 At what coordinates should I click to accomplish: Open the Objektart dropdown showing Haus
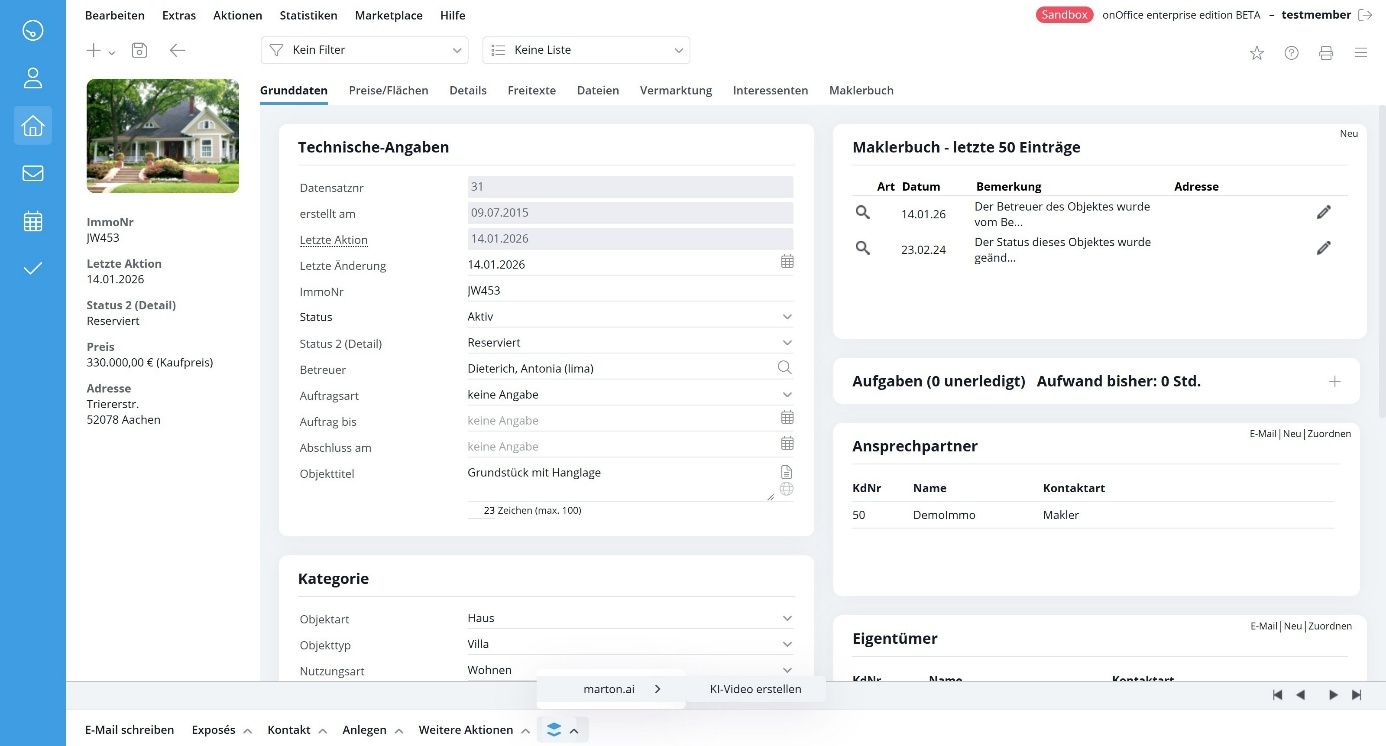[787, 618]
